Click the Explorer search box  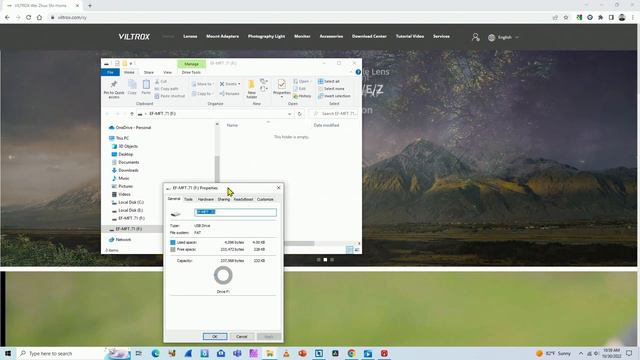point(334,113)
